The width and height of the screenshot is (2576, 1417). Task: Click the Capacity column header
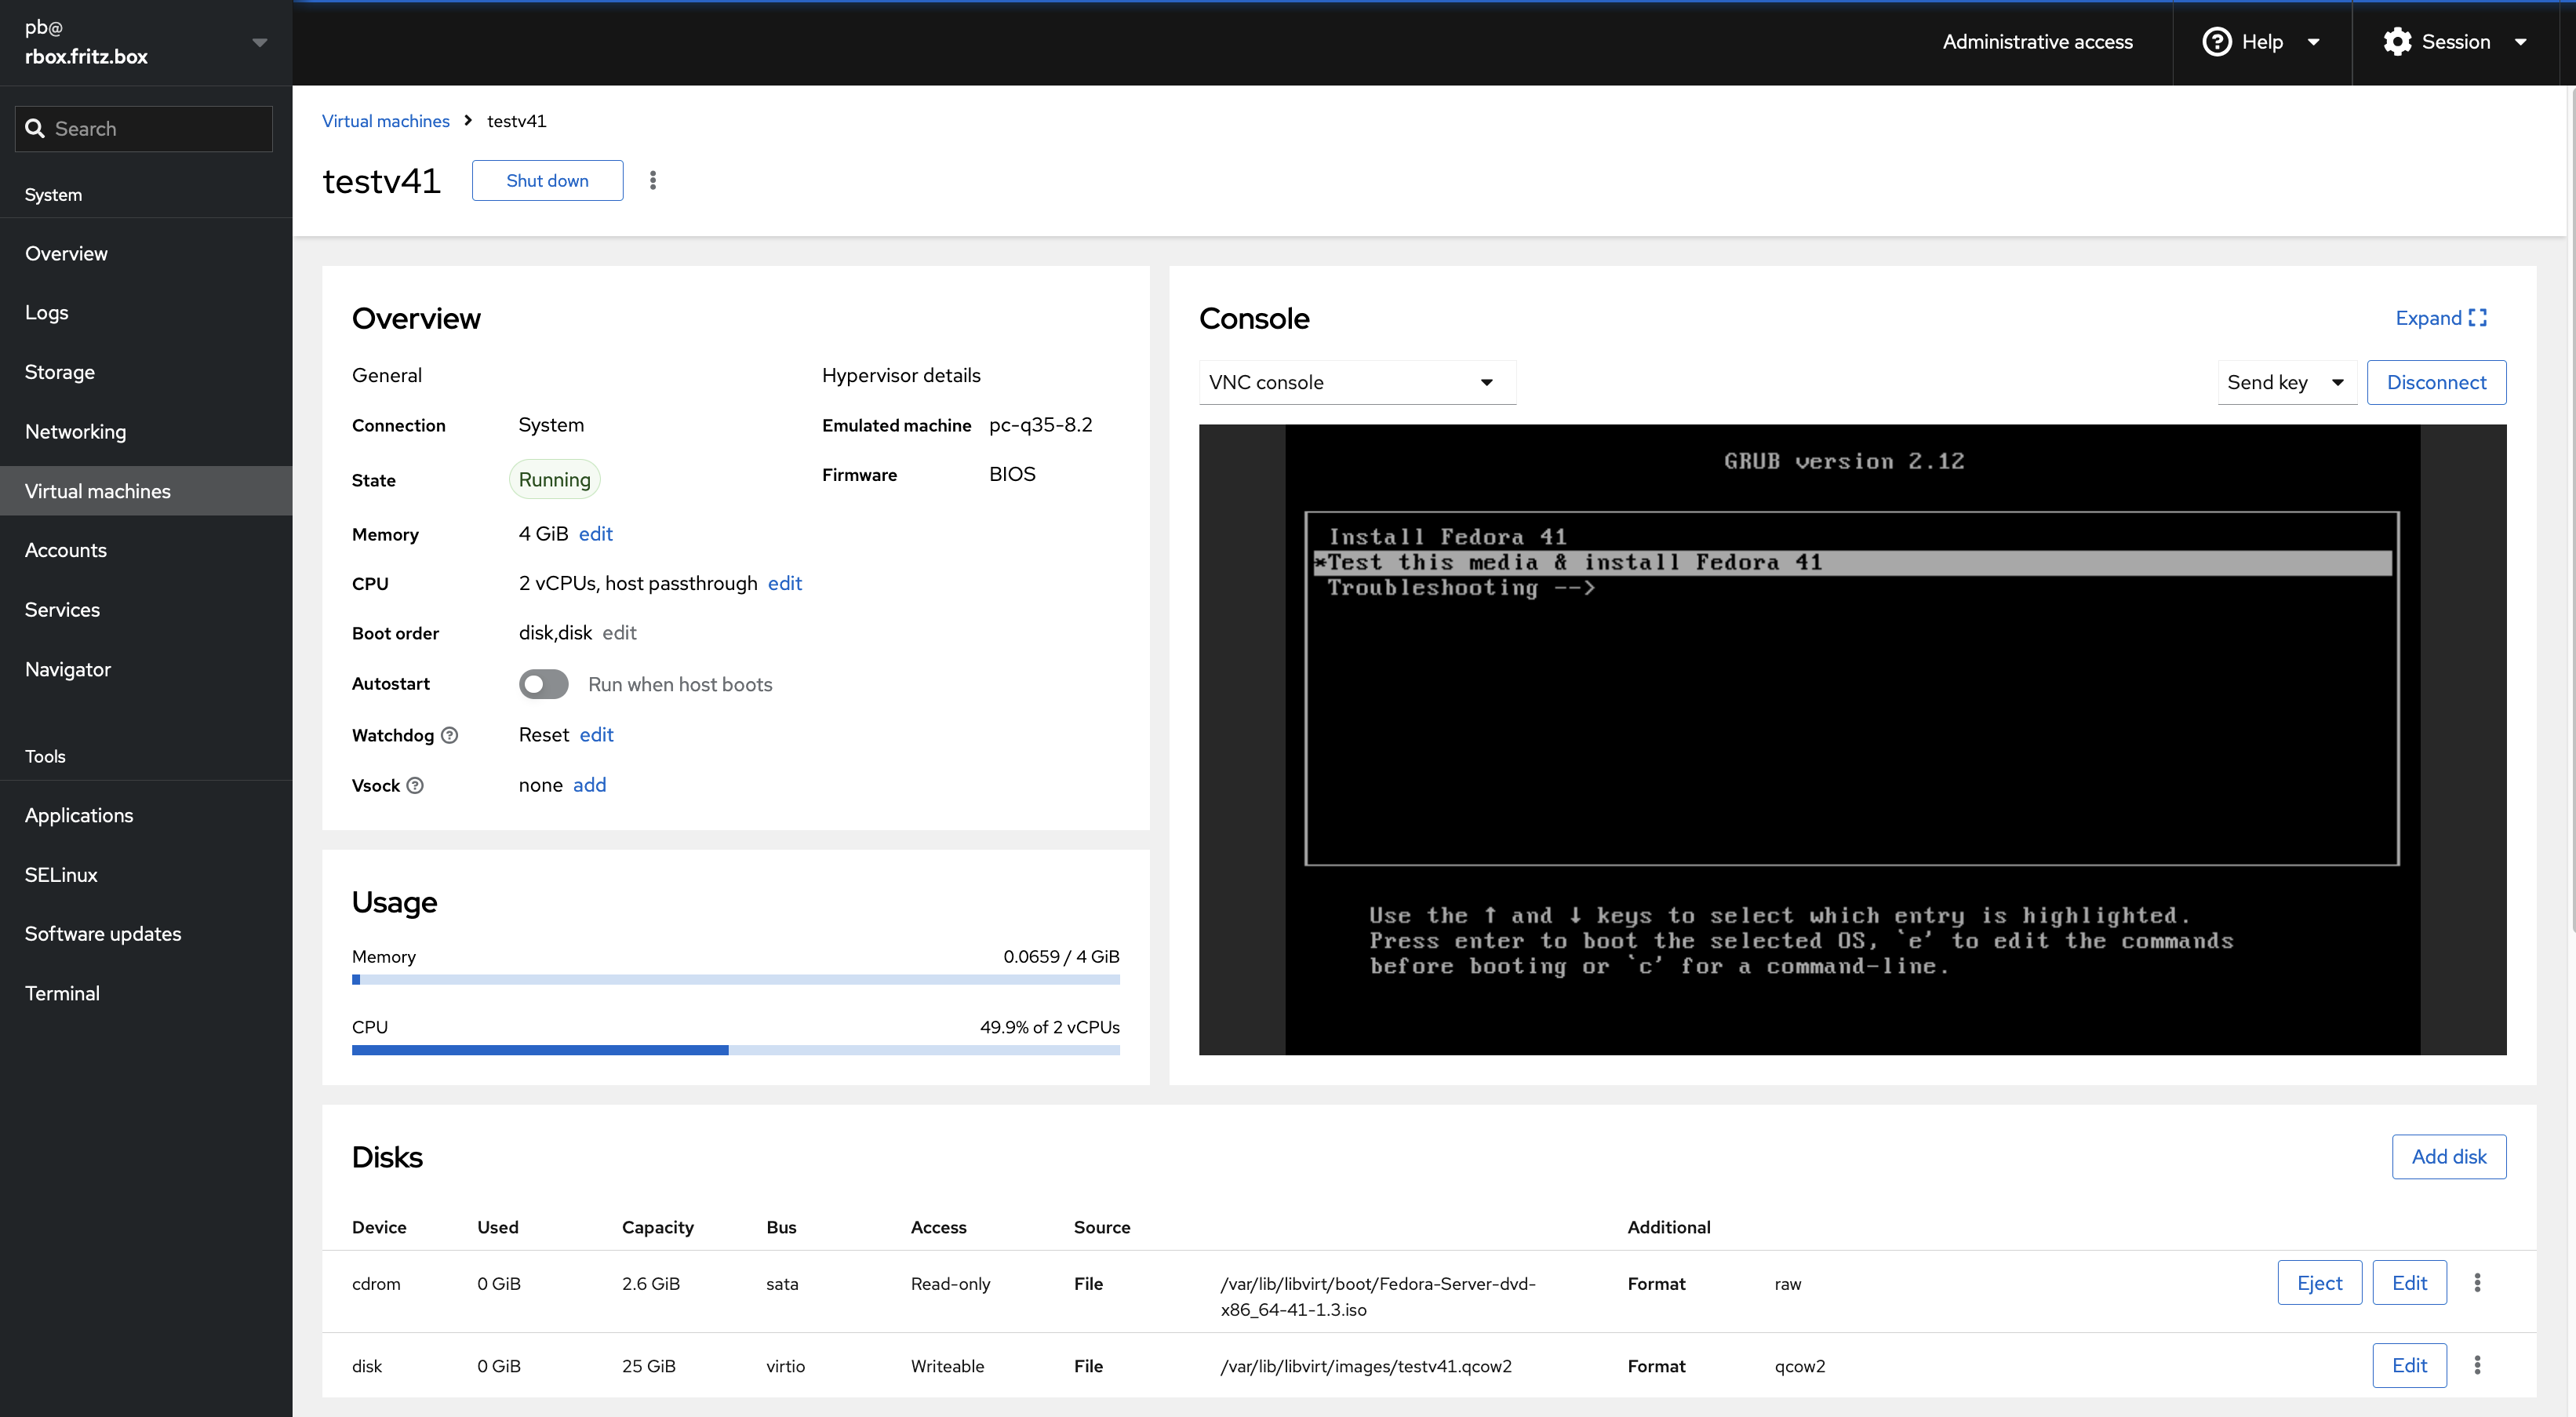[x=657, y=1228]
